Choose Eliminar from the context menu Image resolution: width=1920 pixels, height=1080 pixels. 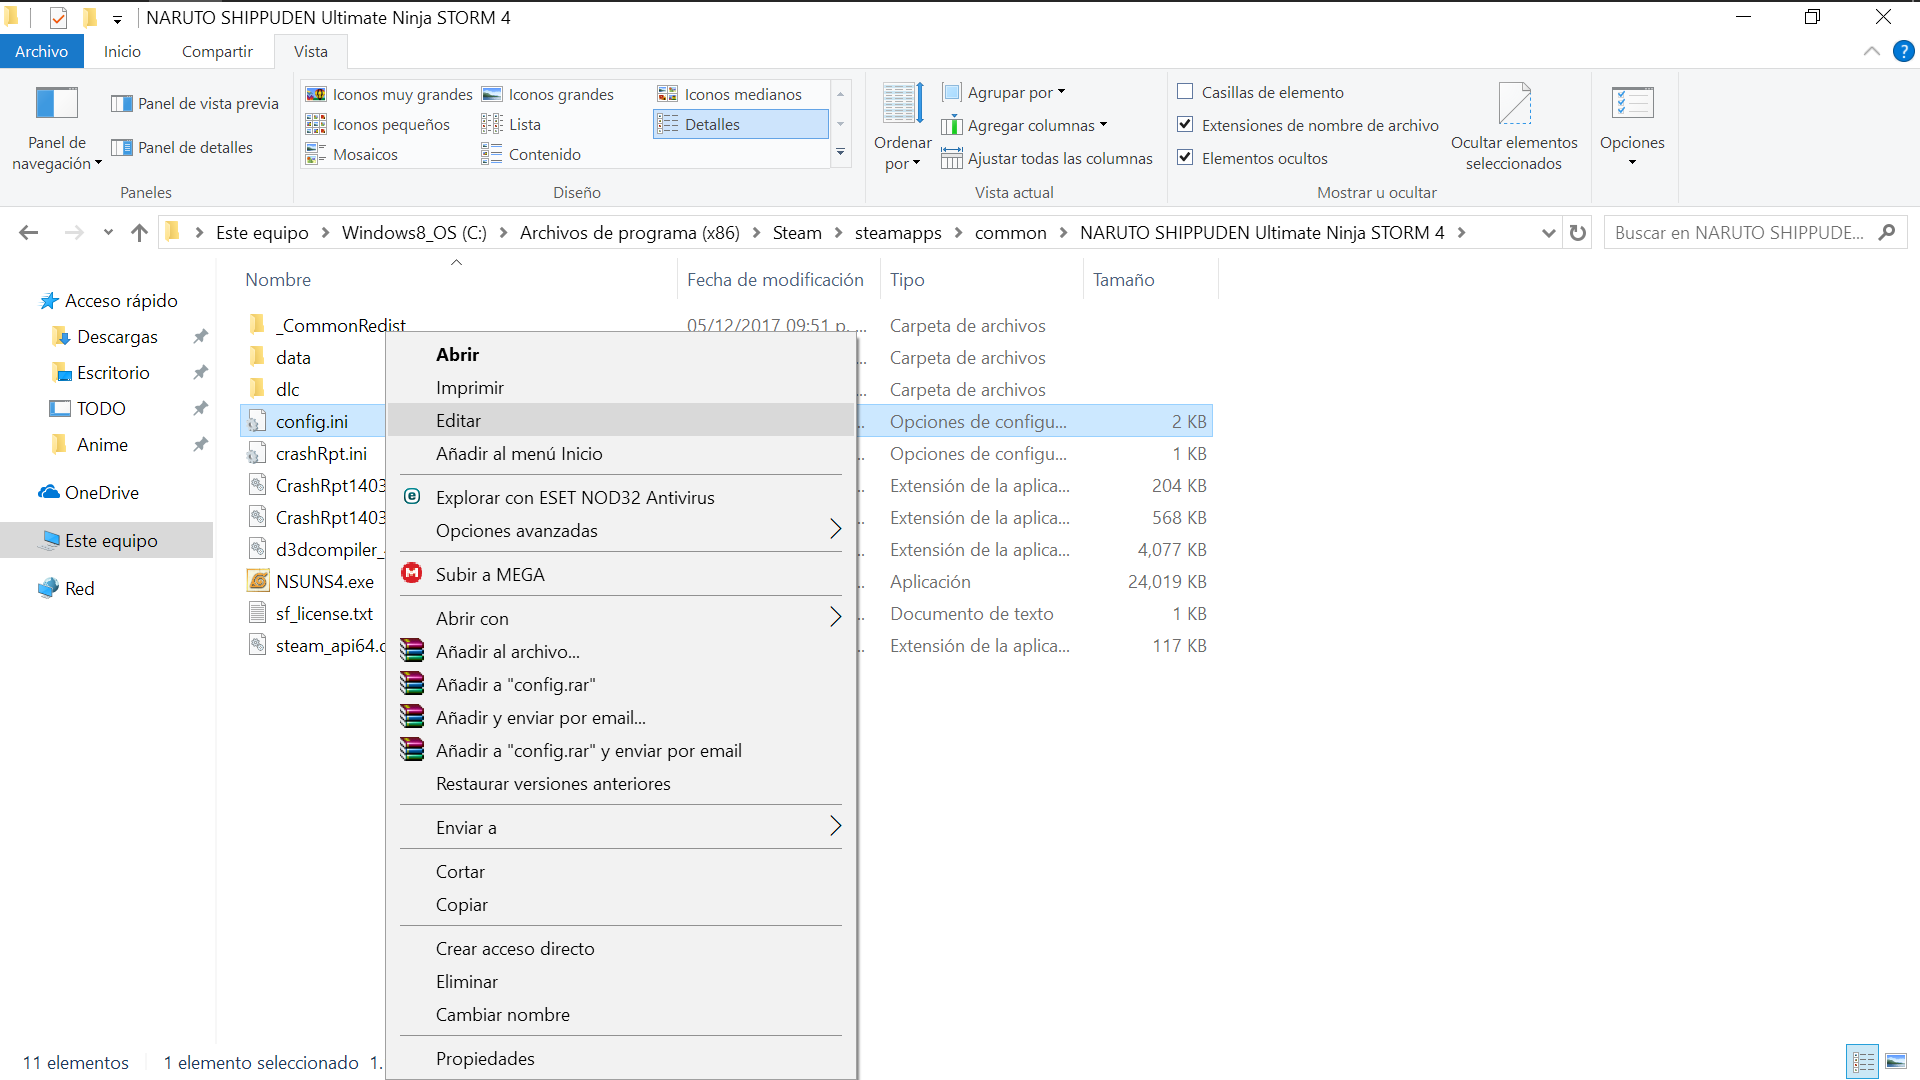click(x=621, y=981)
